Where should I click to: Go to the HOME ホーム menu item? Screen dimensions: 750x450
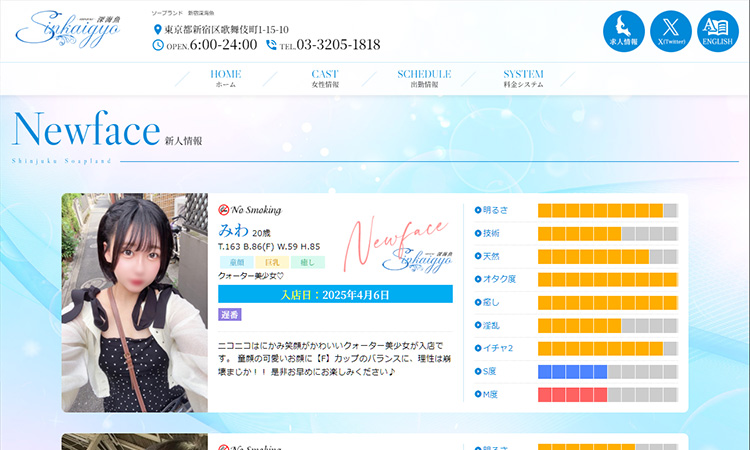(x=226, y=78)
